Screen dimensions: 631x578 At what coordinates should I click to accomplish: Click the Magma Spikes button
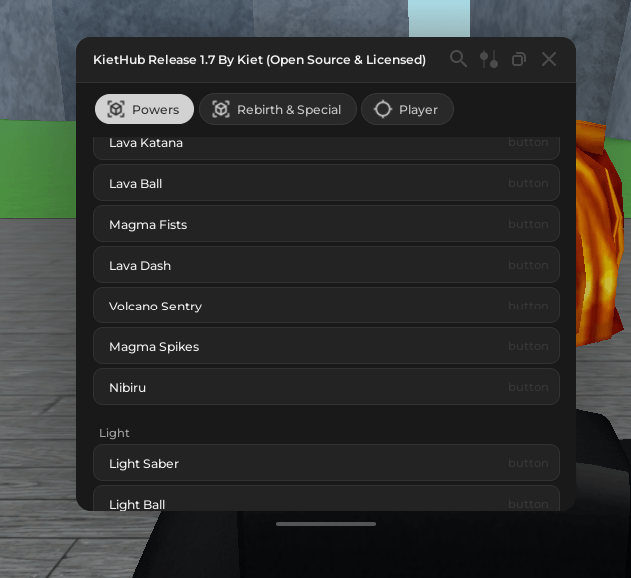(x=326, y=346)
